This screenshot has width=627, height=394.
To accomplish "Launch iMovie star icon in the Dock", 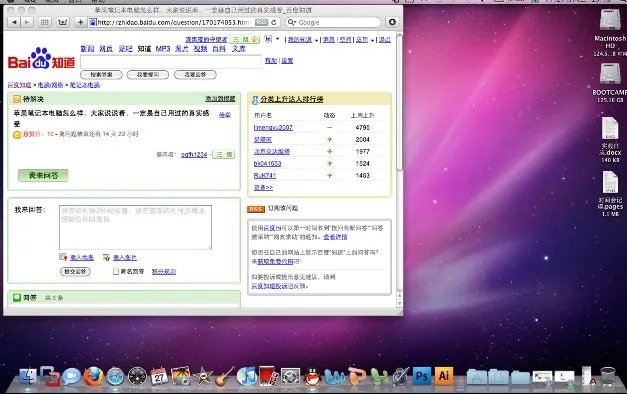I will 203,376.
